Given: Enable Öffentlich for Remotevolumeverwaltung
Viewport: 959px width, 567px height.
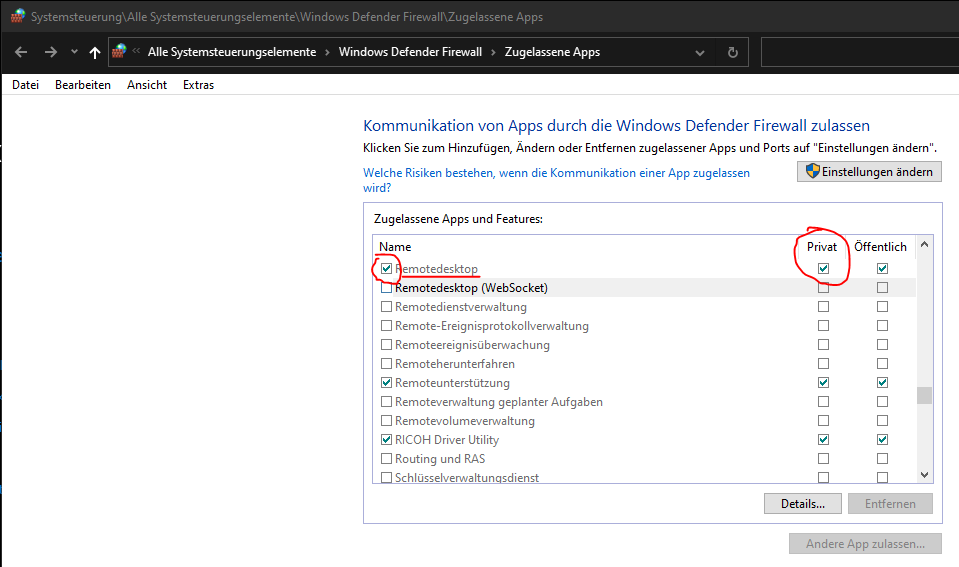Looking at the screenshot, I should (882, 420).
